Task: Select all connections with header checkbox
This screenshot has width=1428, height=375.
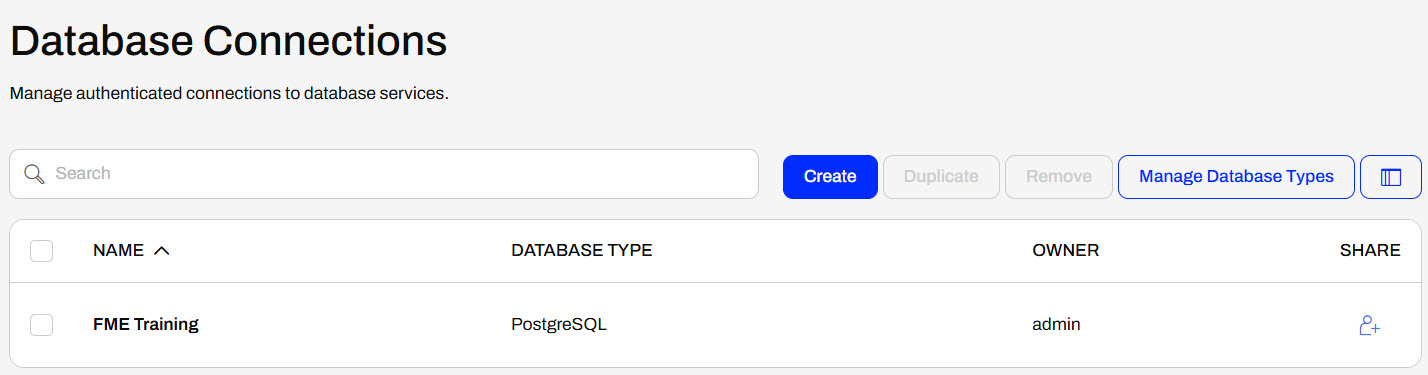Action: pos(41,251)
